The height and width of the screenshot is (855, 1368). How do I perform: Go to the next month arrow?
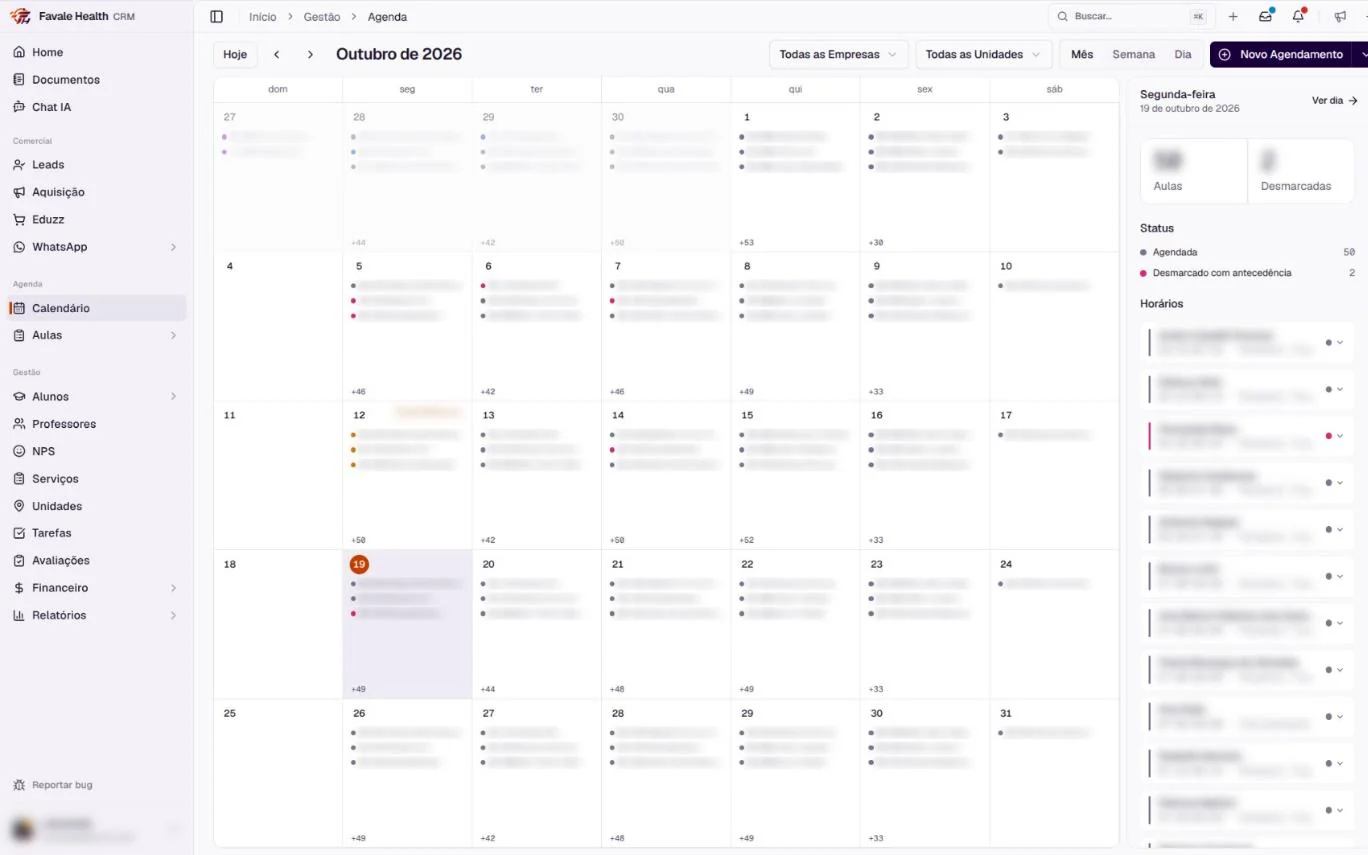point(310,54)
